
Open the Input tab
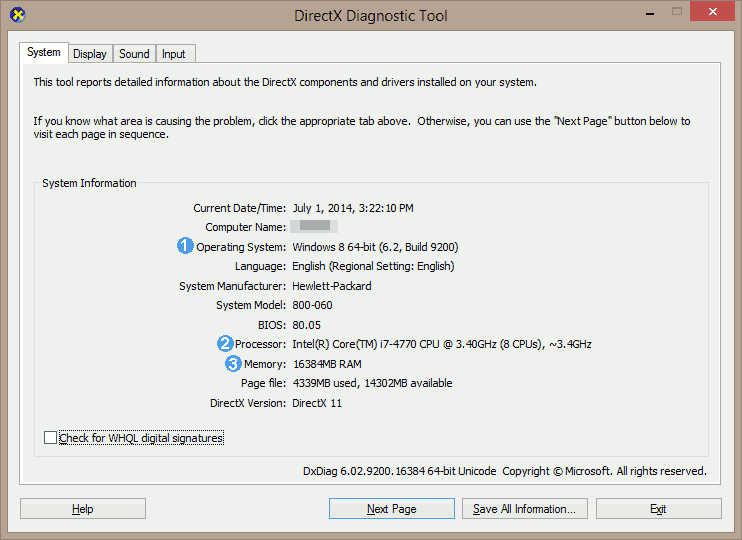[x=174, y=54]
